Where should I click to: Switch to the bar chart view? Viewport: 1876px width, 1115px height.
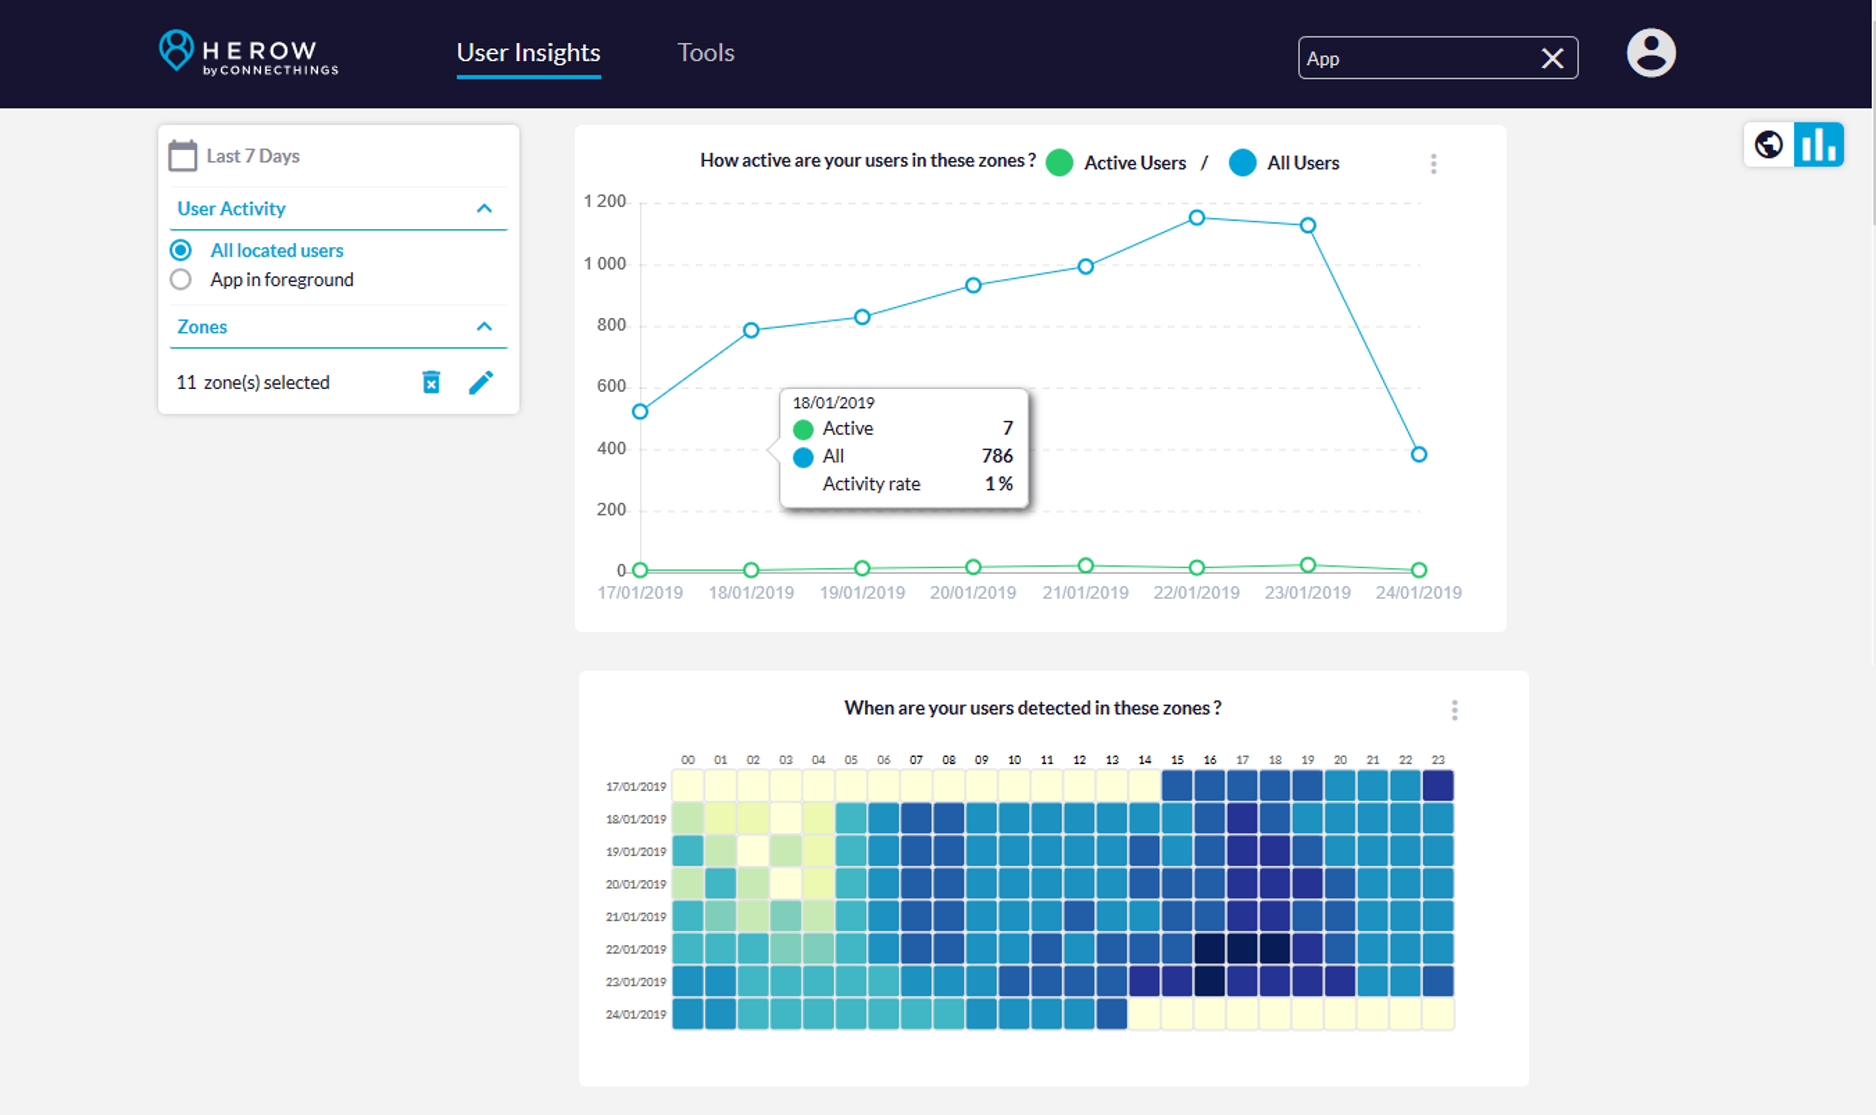1819,145
